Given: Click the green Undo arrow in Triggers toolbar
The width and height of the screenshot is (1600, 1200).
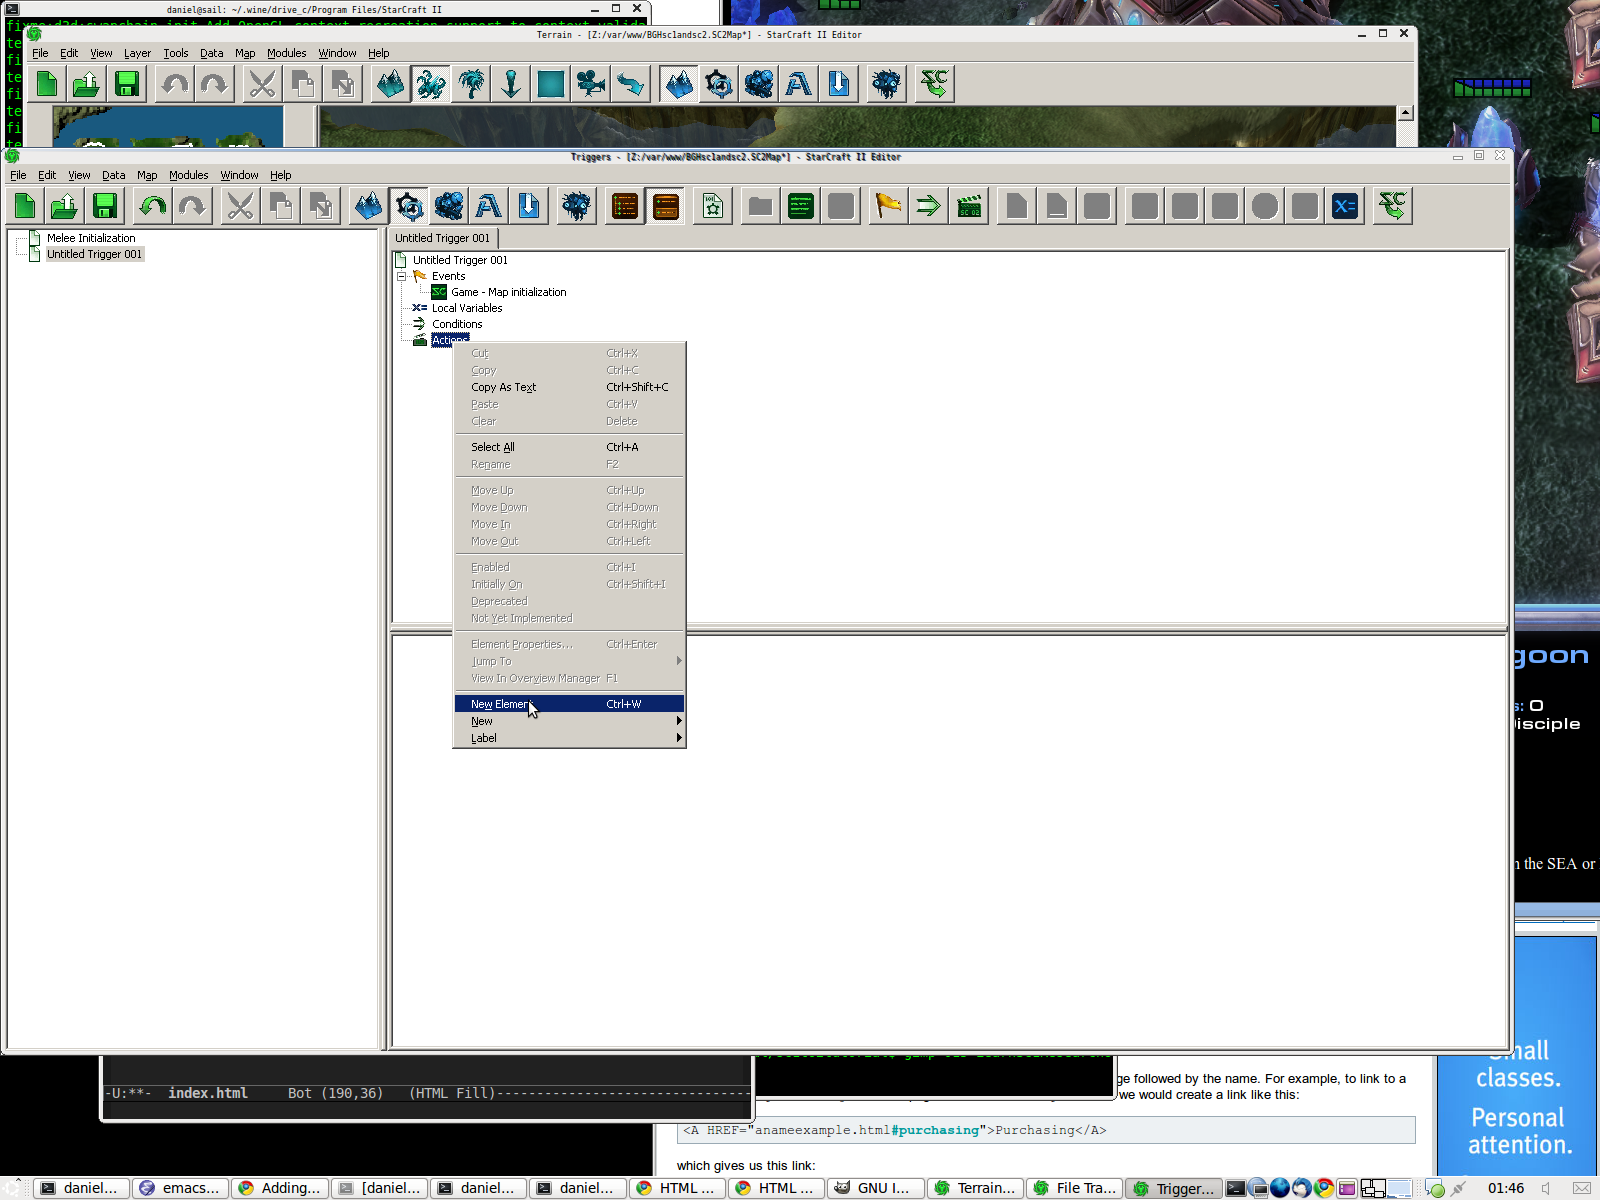Looking at the screenshot, I should point(153,207).
